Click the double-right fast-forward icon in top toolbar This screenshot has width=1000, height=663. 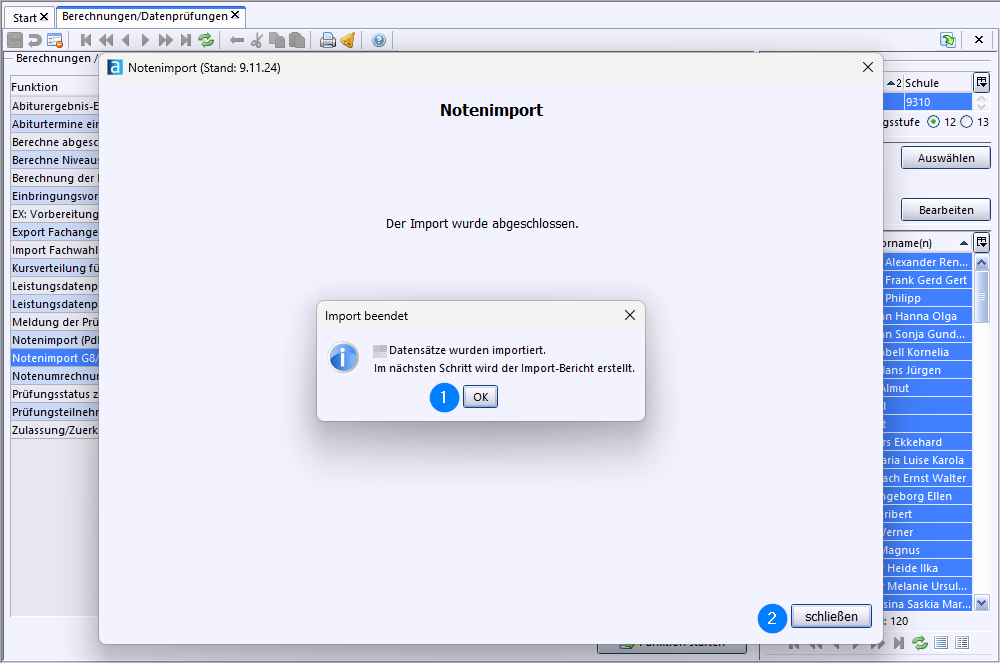pyautogui.click(x=166, y=40)
